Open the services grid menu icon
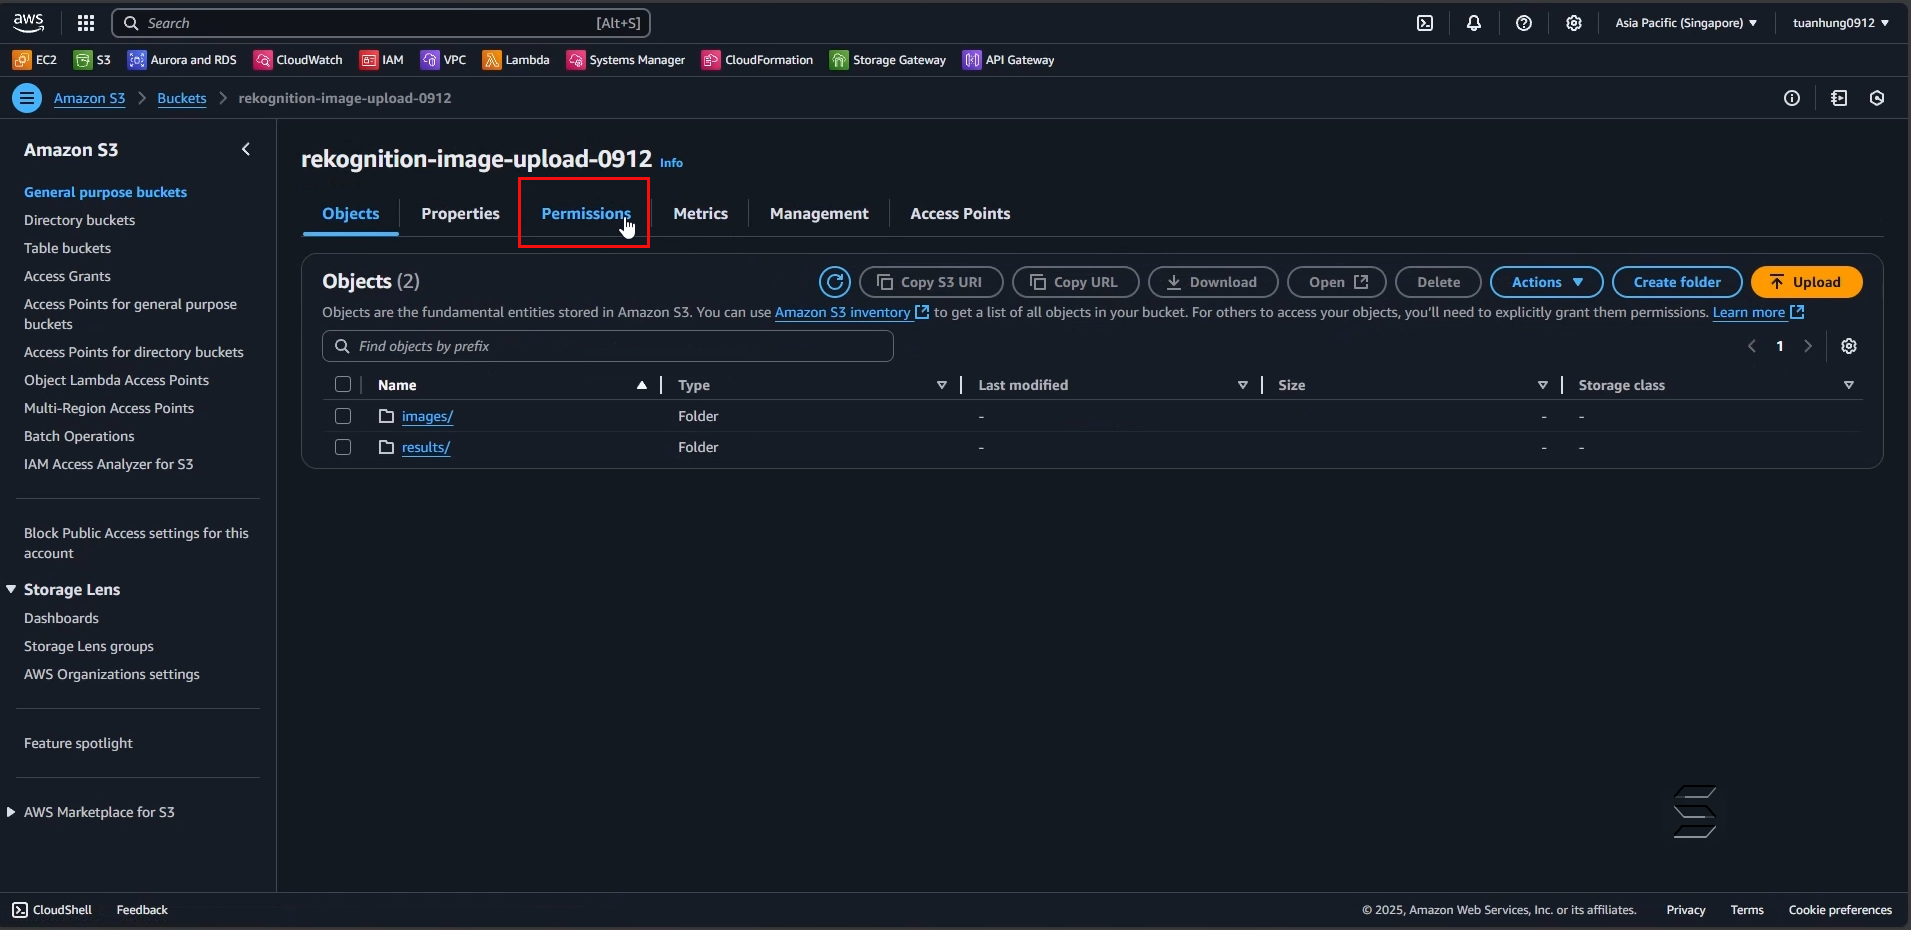Viewport: 1911px width, 930px height. 86,23
